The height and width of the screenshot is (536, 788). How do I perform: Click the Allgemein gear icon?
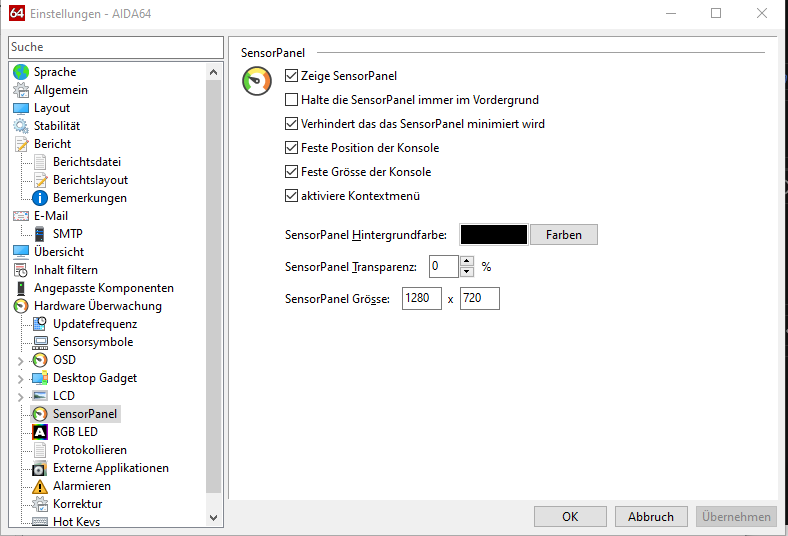tap(21, 90)
